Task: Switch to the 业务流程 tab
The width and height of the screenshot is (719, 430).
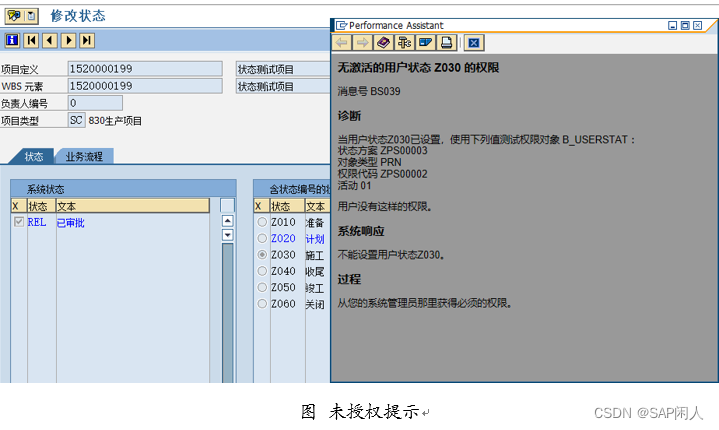Action: (x=84, y=156)
